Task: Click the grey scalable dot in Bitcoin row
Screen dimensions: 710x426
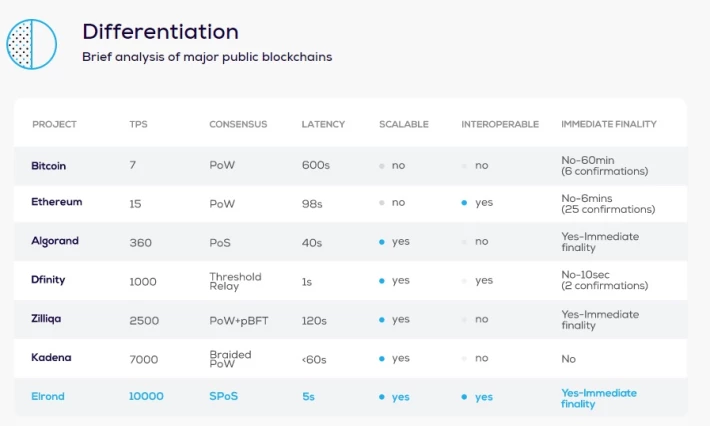Action: 382,166
